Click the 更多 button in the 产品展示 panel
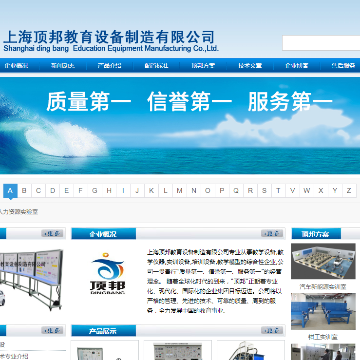 click(x=272, y=331)
